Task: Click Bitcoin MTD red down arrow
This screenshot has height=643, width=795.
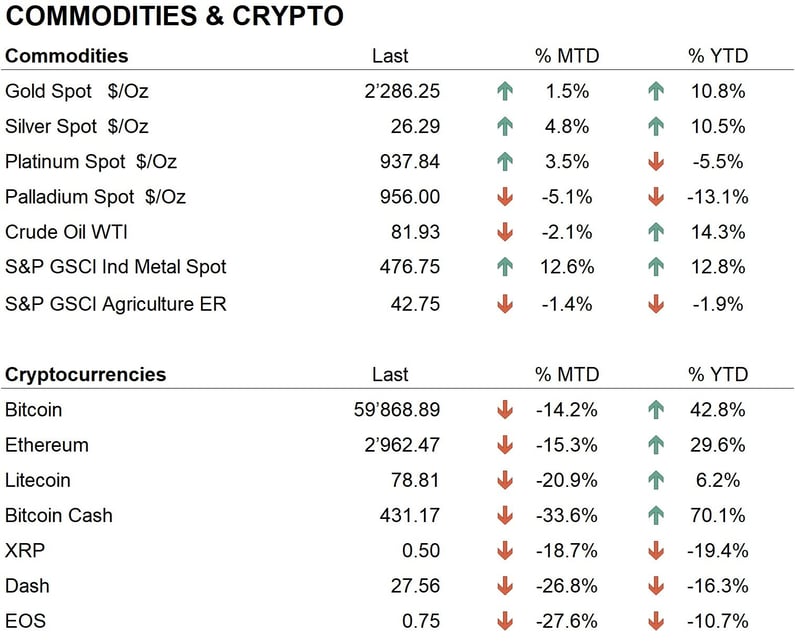Action: pyautogui.click(x=504, y=410)
